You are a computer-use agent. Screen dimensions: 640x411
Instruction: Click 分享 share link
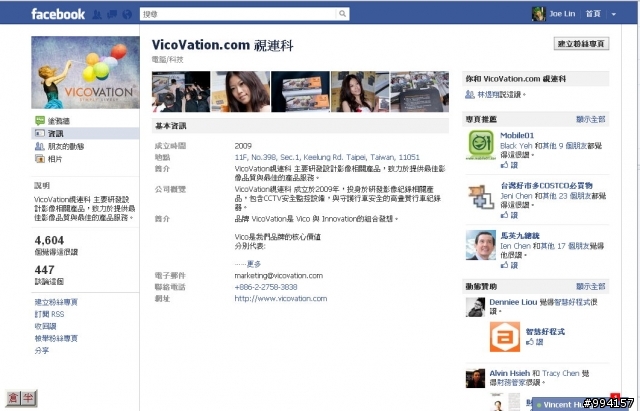42,350
